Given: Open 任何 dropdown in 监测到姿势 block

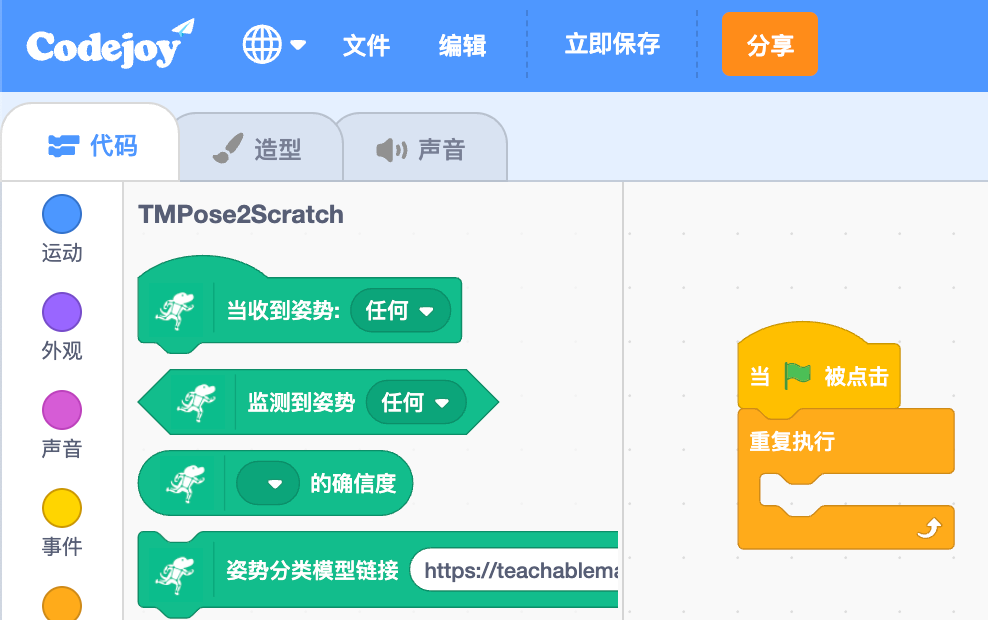Looking at the screenshot, I should click(x=416, y=402).
